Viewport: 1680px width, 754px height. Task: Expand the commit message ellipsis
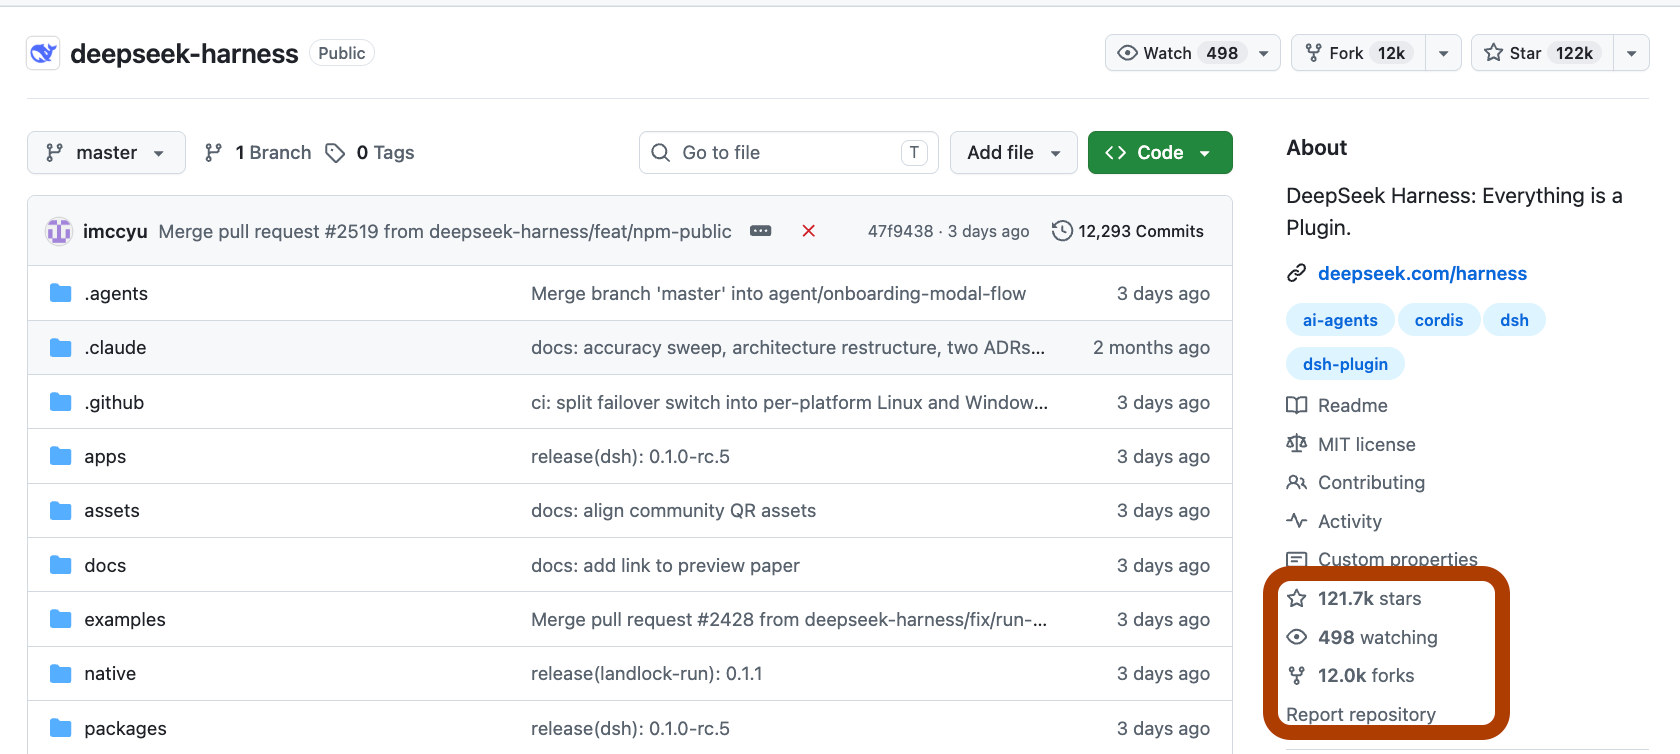(x=761, y=231)
